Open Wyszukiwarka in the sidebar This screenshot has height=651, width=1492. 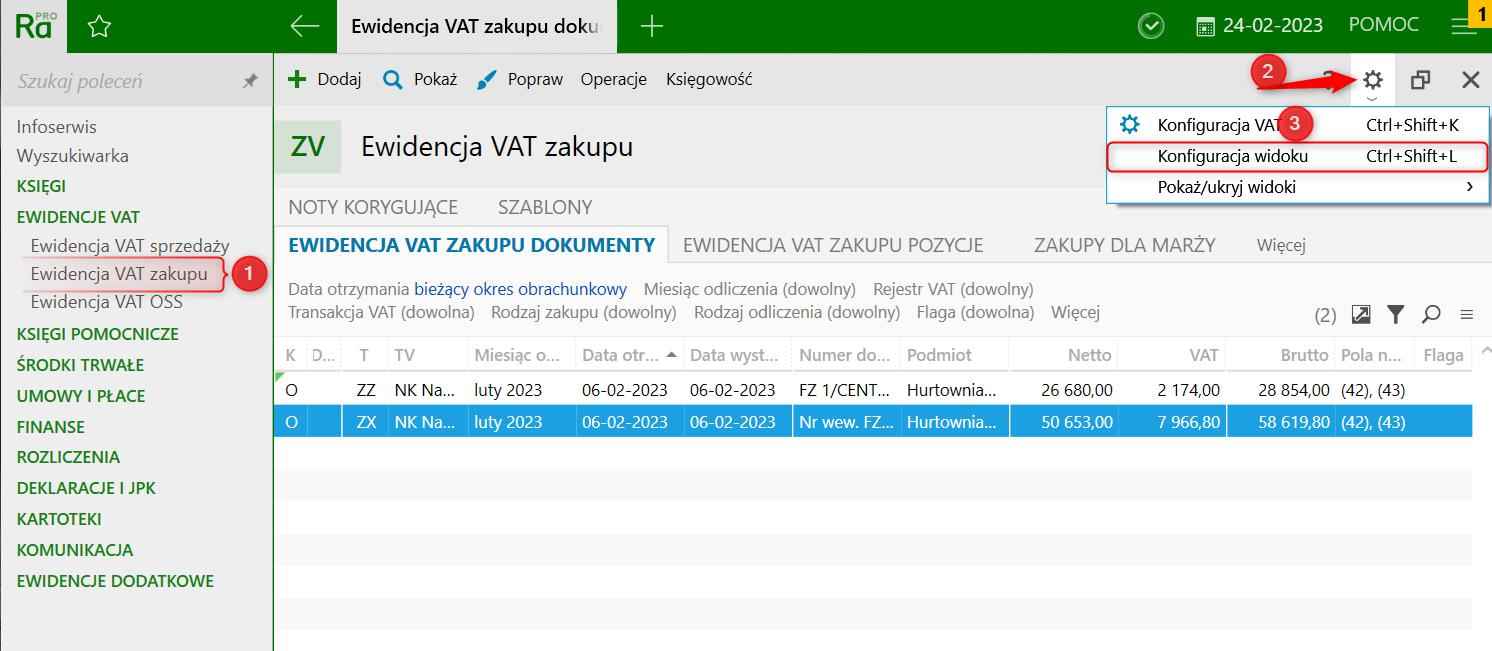point(72,156)
